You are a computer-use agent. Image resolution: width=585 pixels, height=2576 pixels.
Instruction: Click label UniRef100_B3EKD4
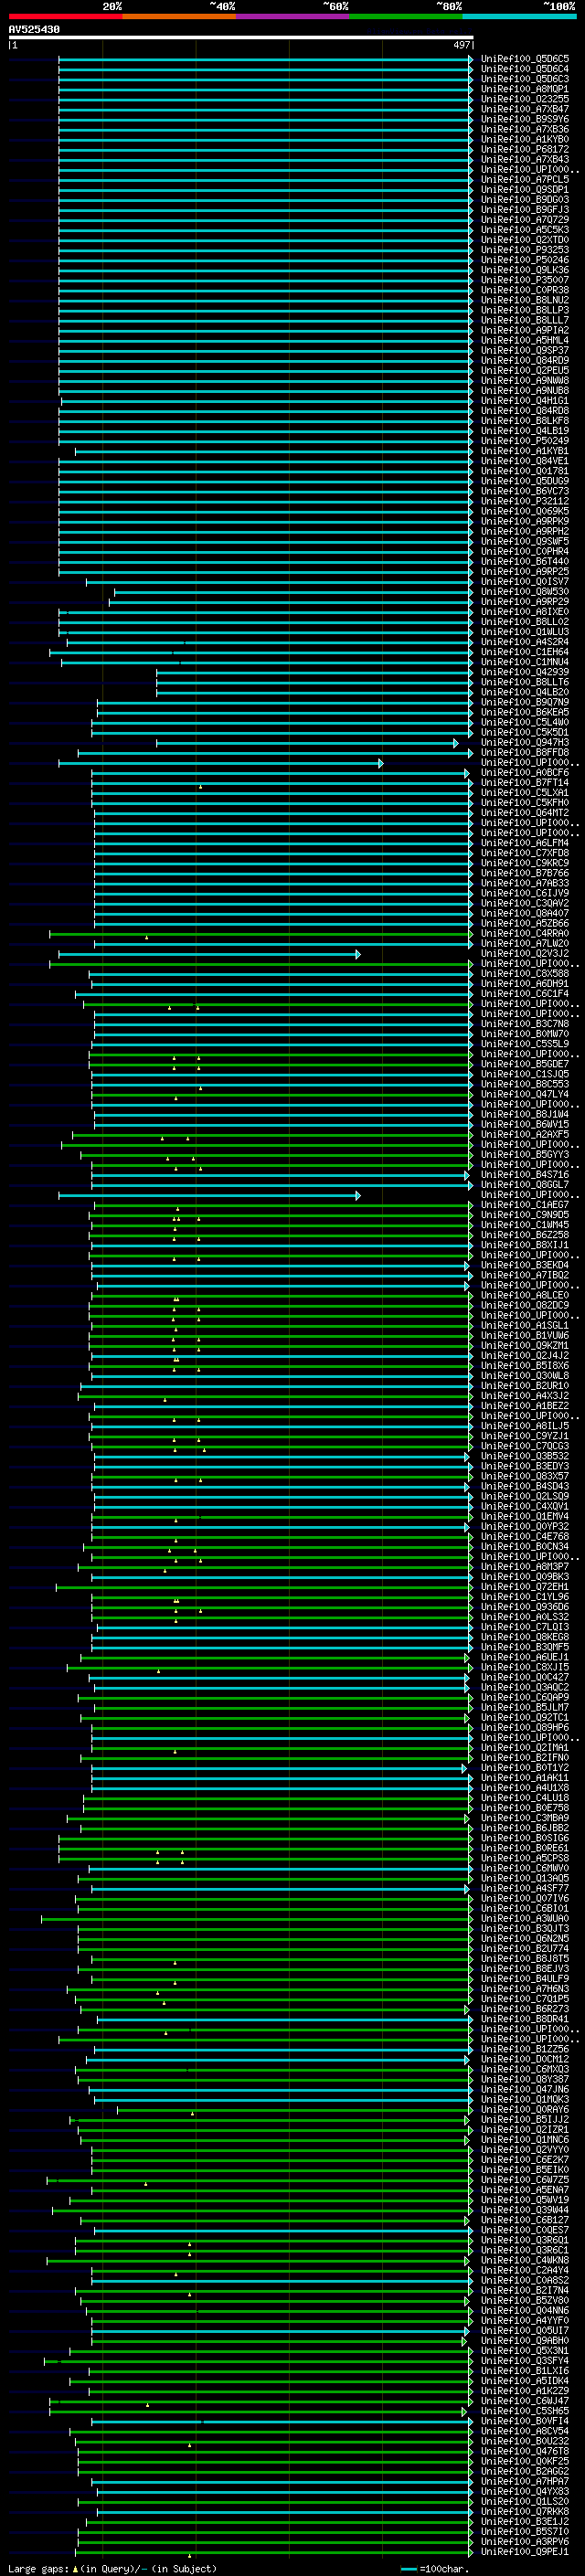[525, 1265]
